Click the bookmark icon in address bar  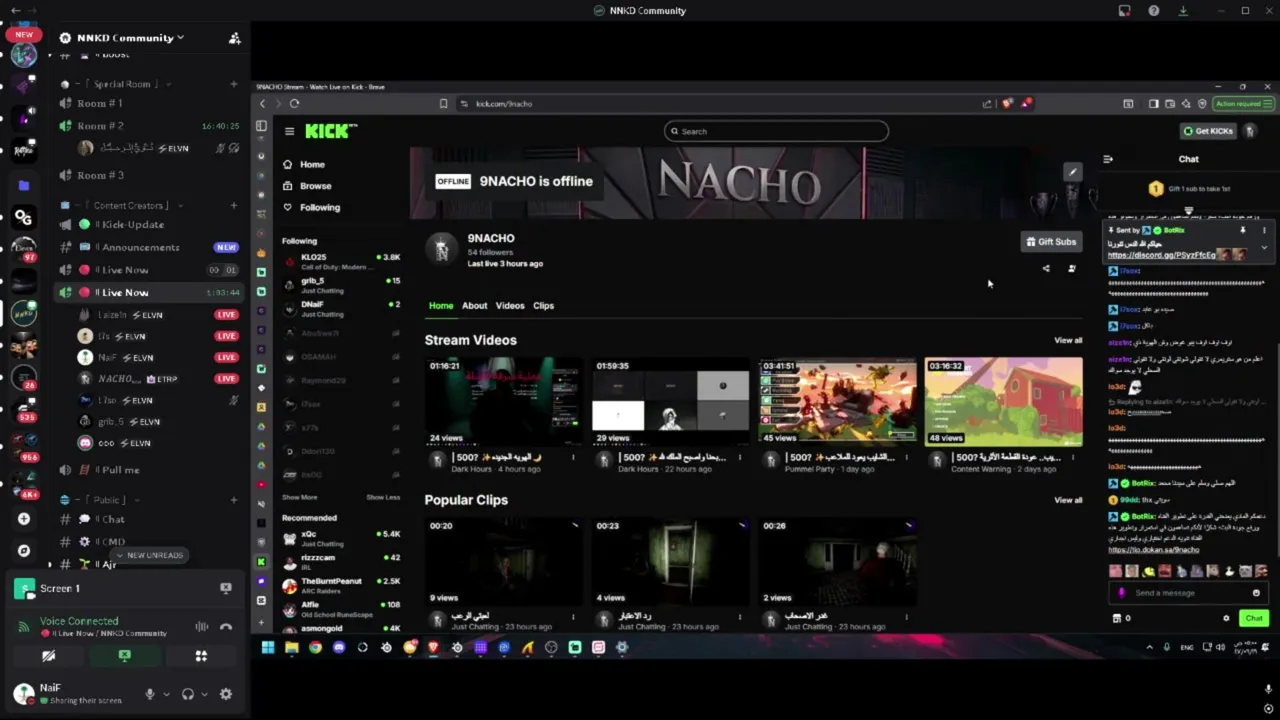point(443,104)
